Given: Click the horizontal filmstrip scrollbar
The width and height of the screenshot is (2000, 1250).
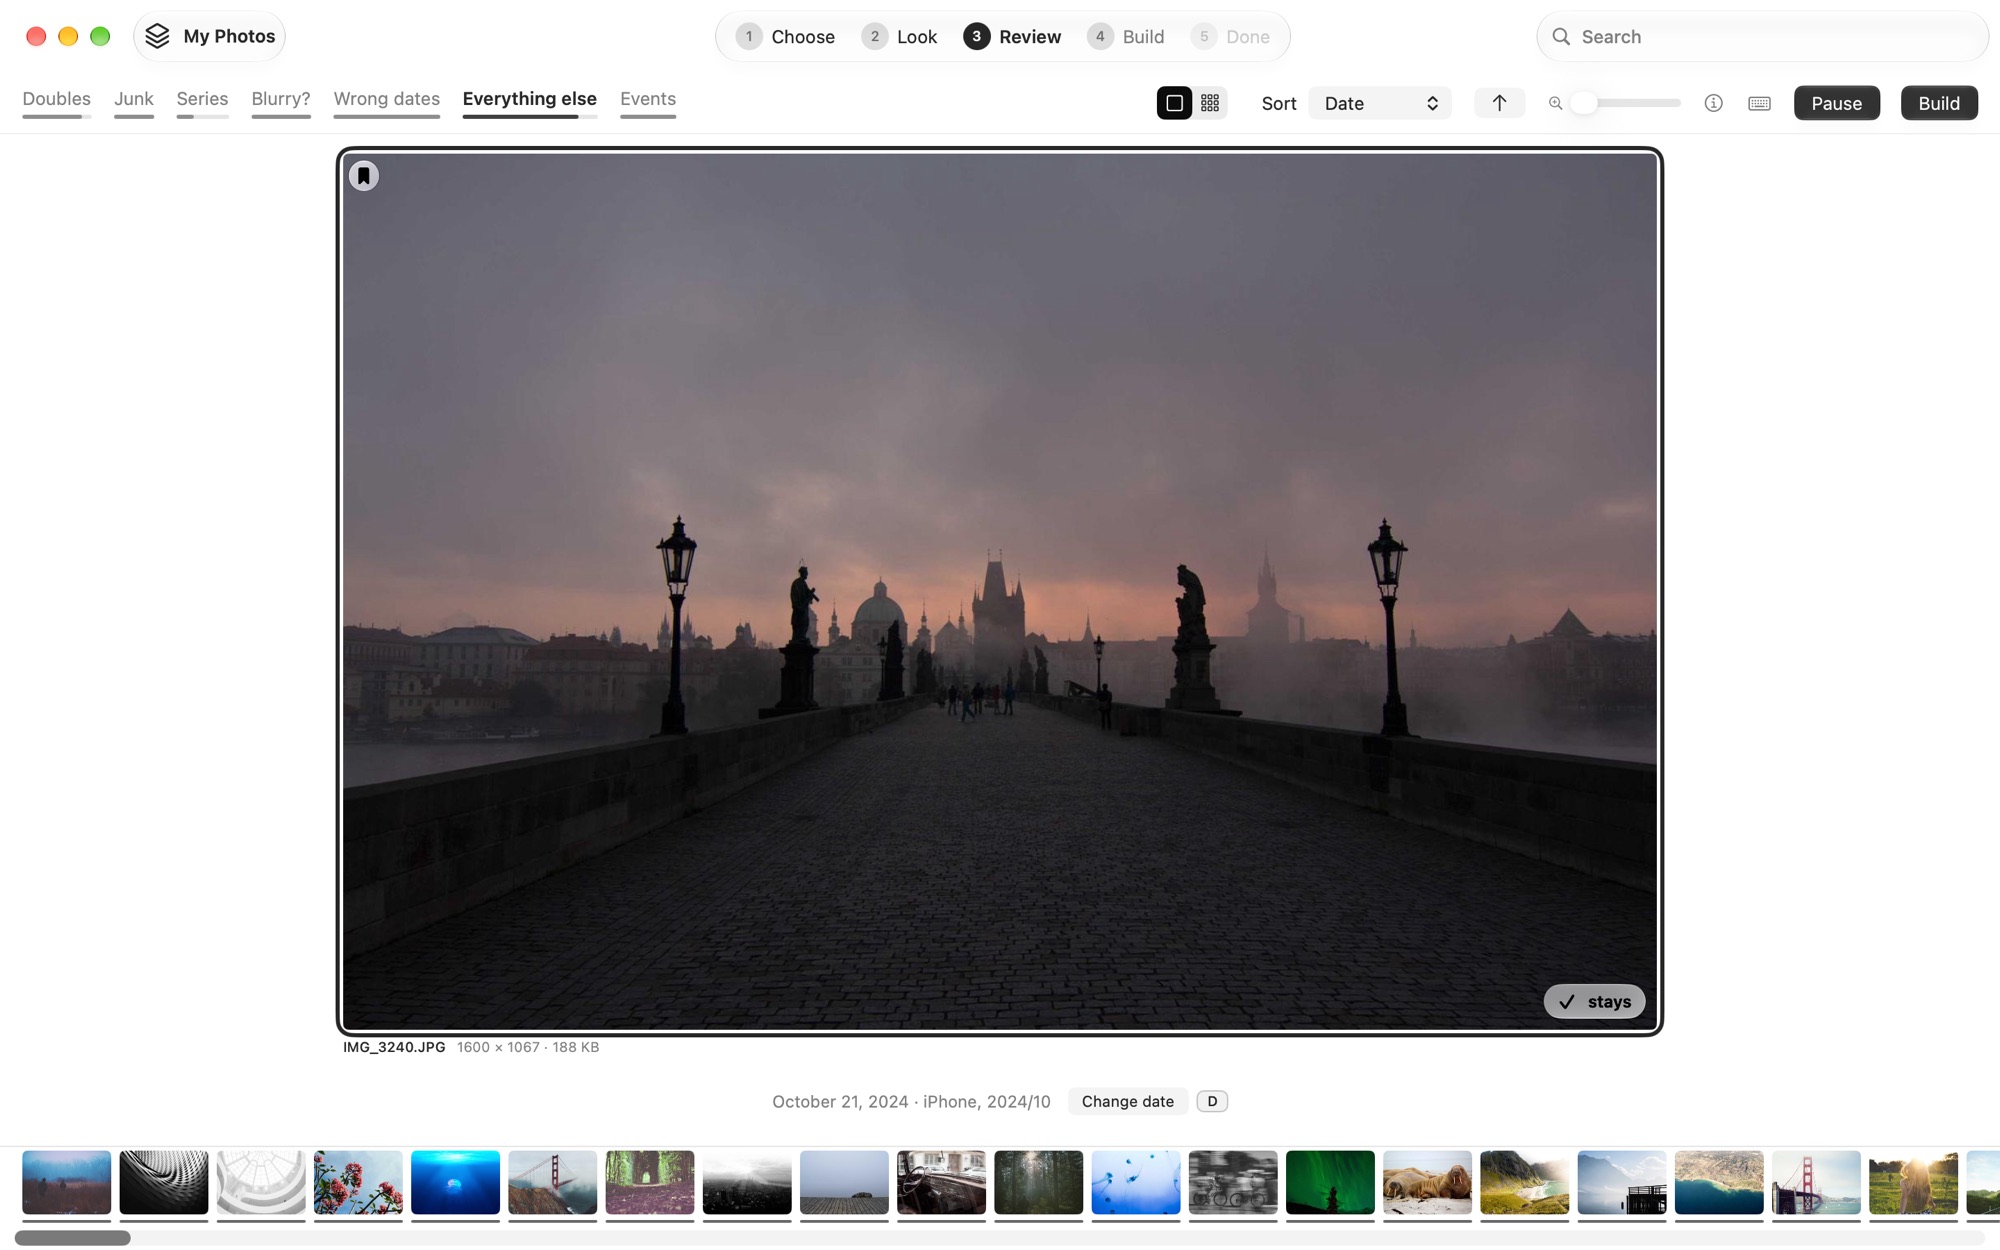Looking at the screenshot, I should pyautogui.click(x=72, y=1238).
